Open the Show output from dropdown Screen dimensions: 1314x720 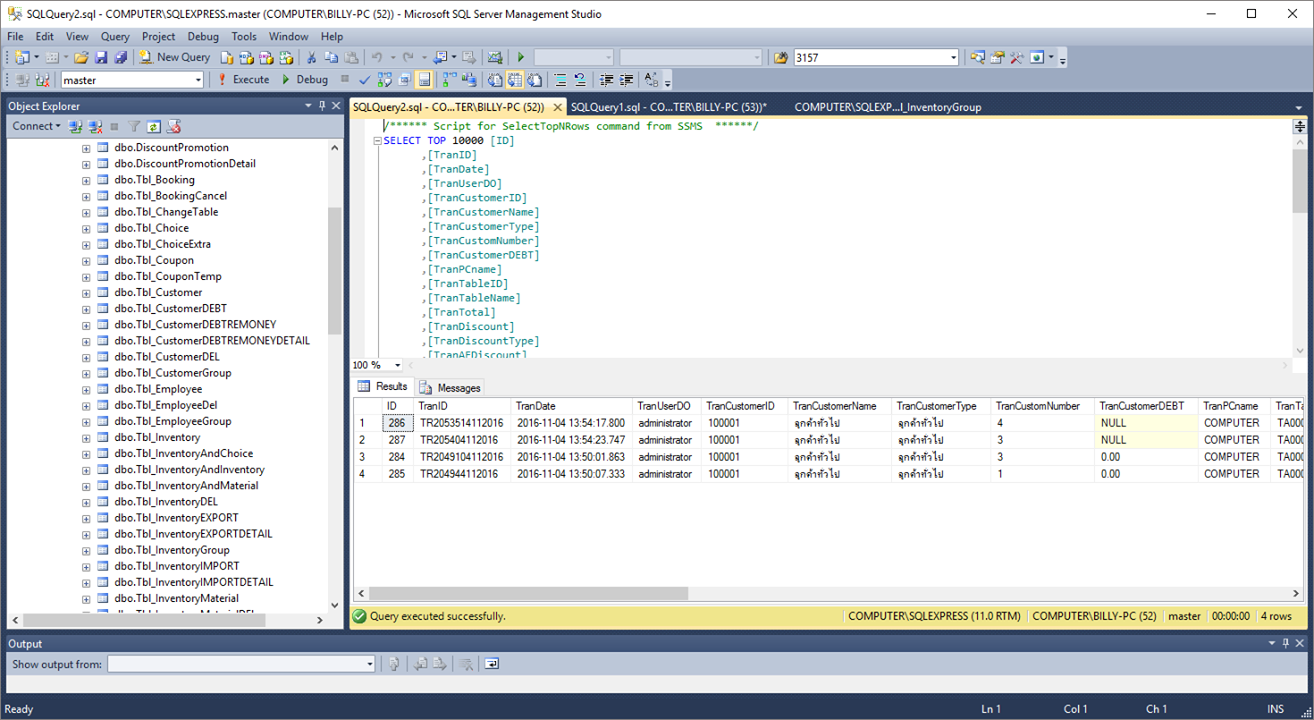tap(369, 664)
